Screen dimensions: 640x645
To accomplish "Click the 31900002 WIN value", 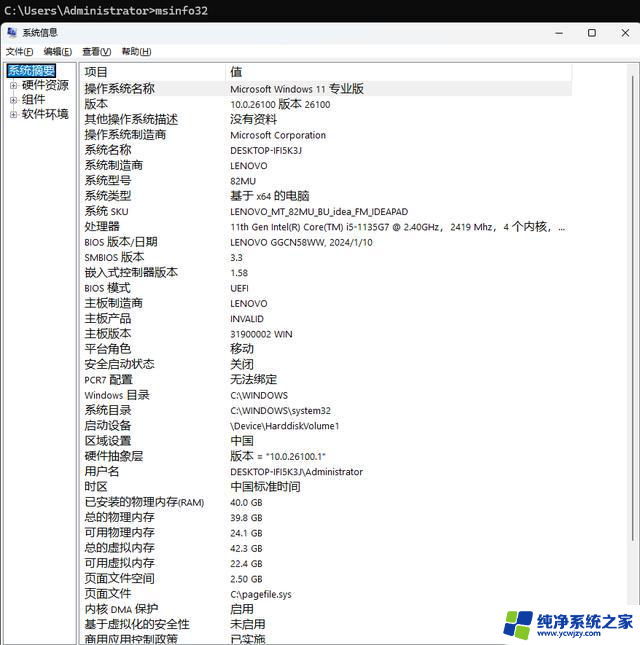I will (x=261, y=334).
